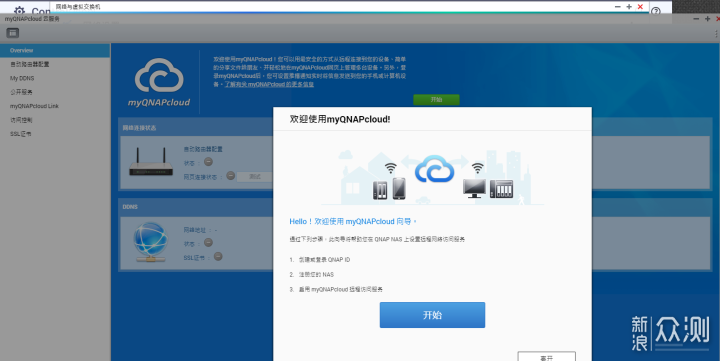Screen dimensions: 720x361
Task: Click the 网络地址 label in DDNS panel
Action: pyautogui.click(x=195, y=230)
